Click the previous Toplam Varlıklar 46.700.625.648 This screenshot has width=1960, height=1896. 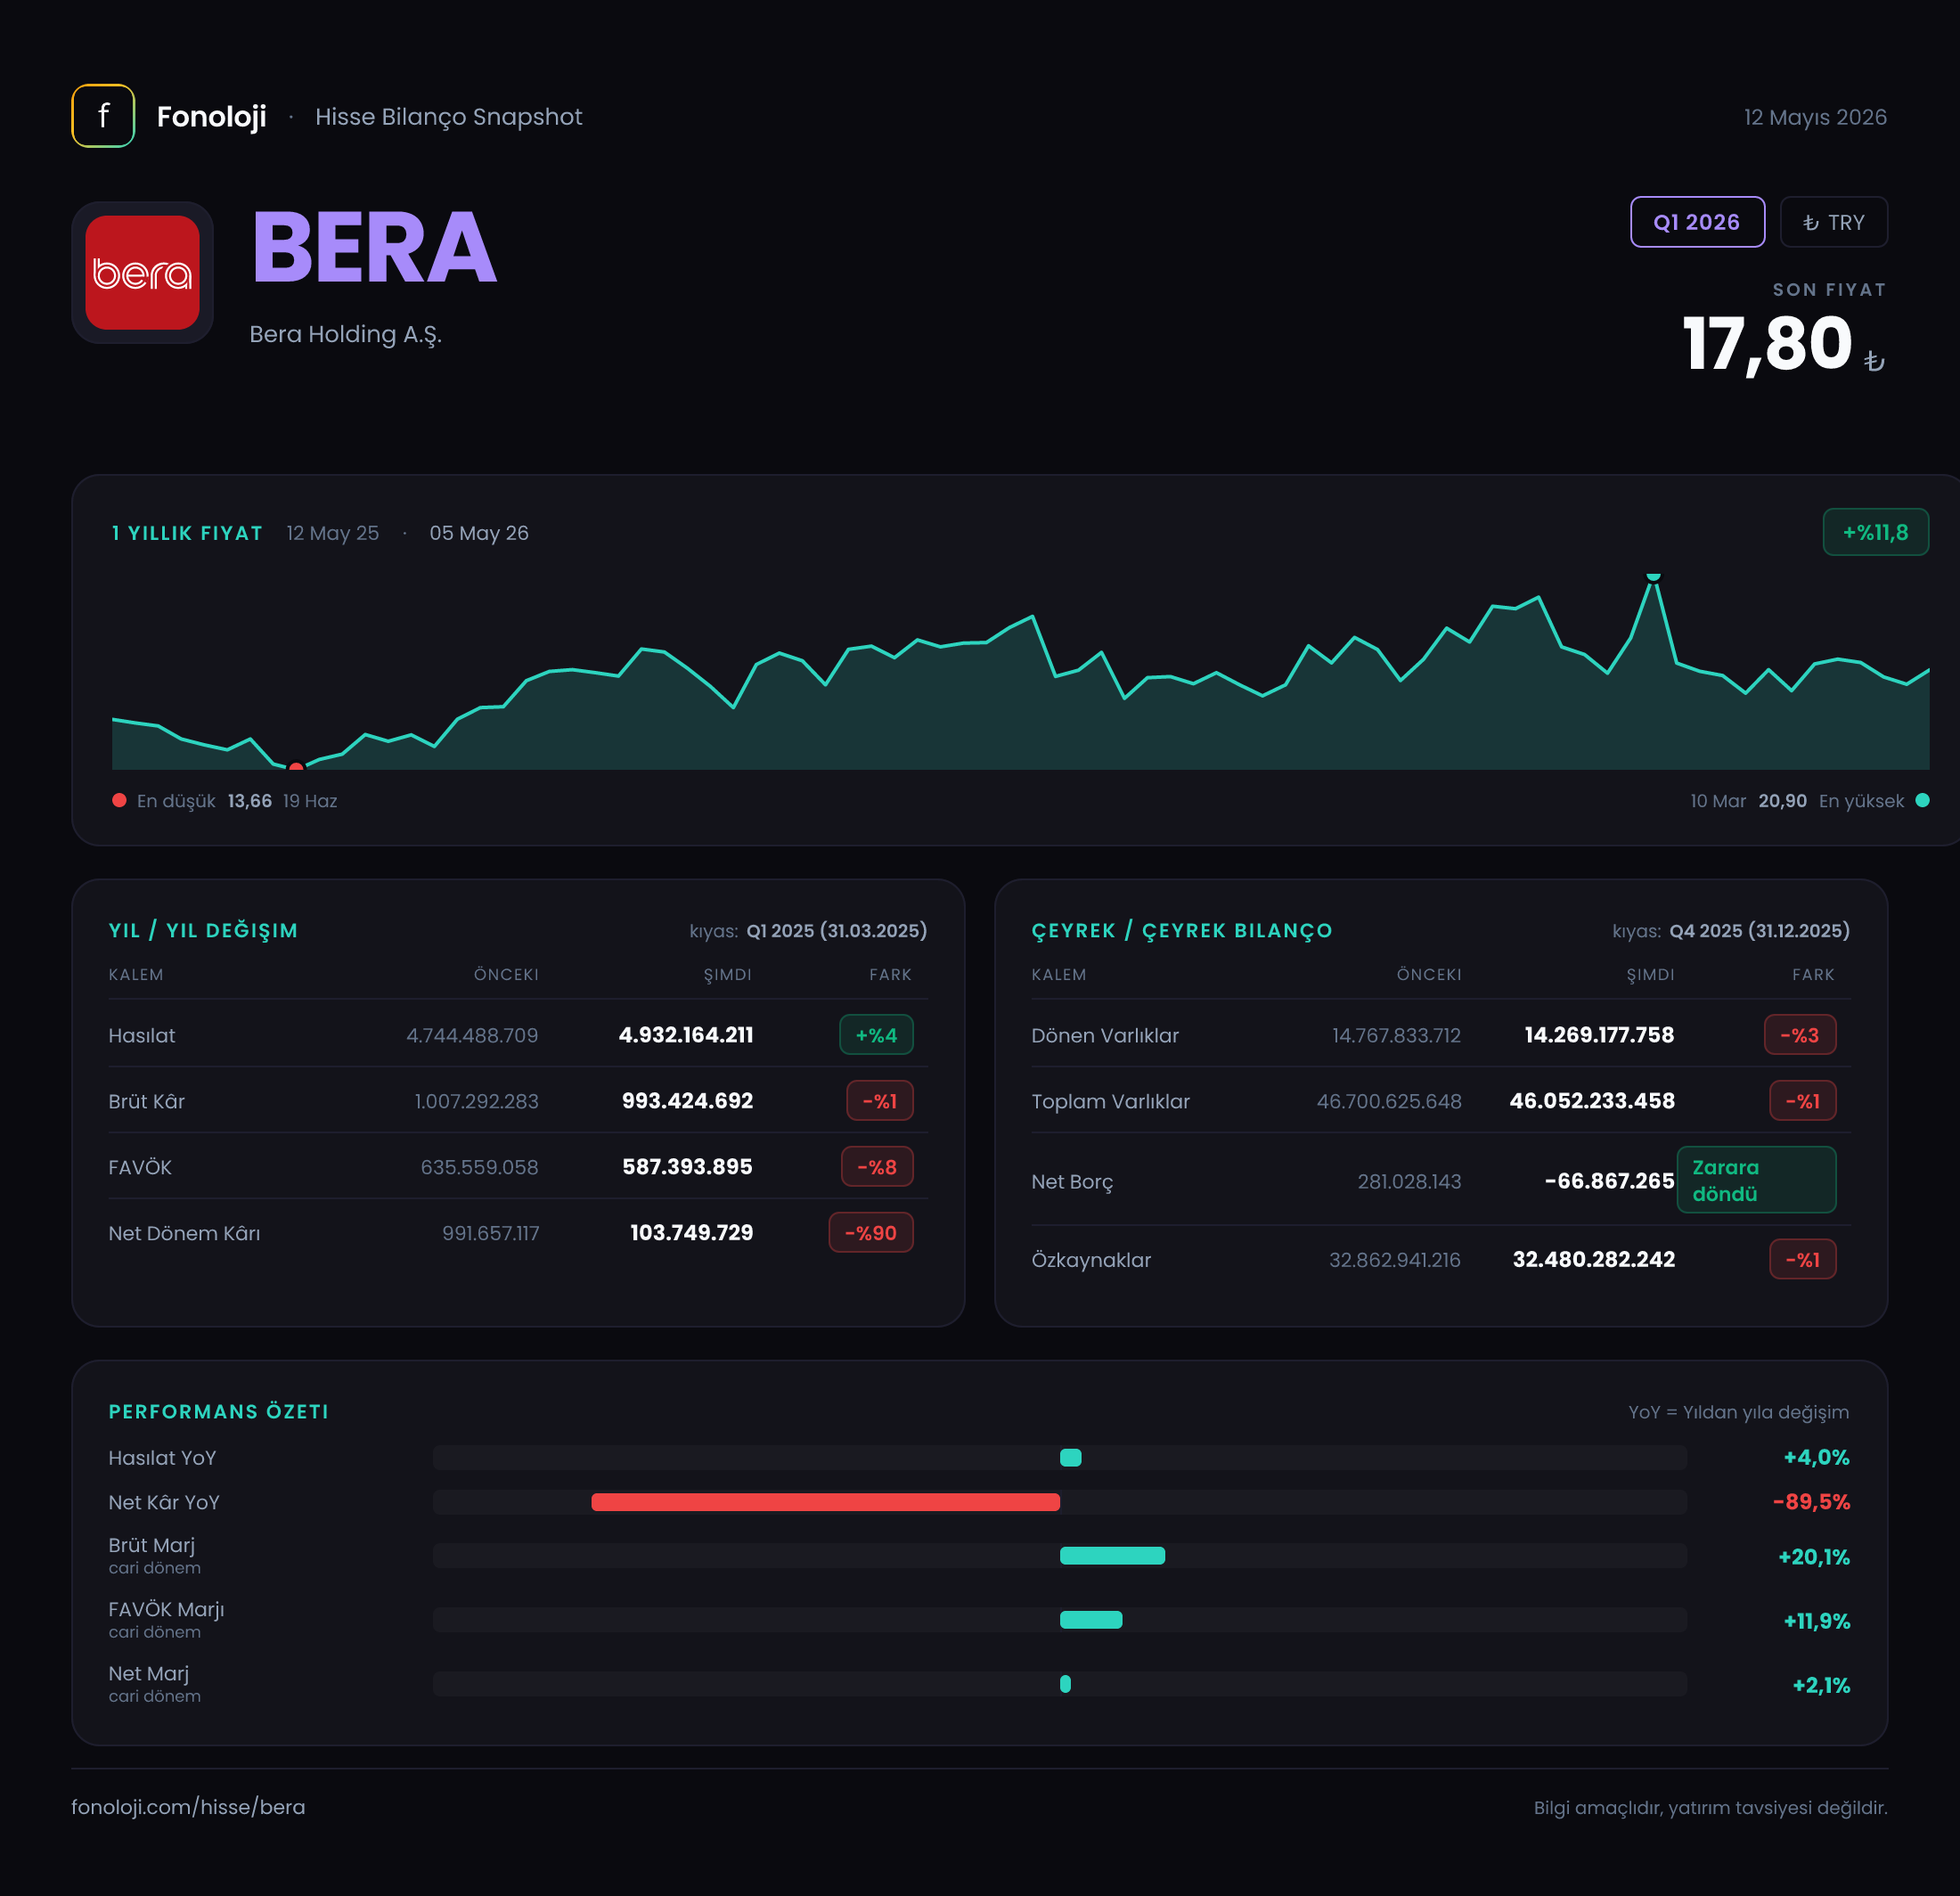click(1389, 1101)
